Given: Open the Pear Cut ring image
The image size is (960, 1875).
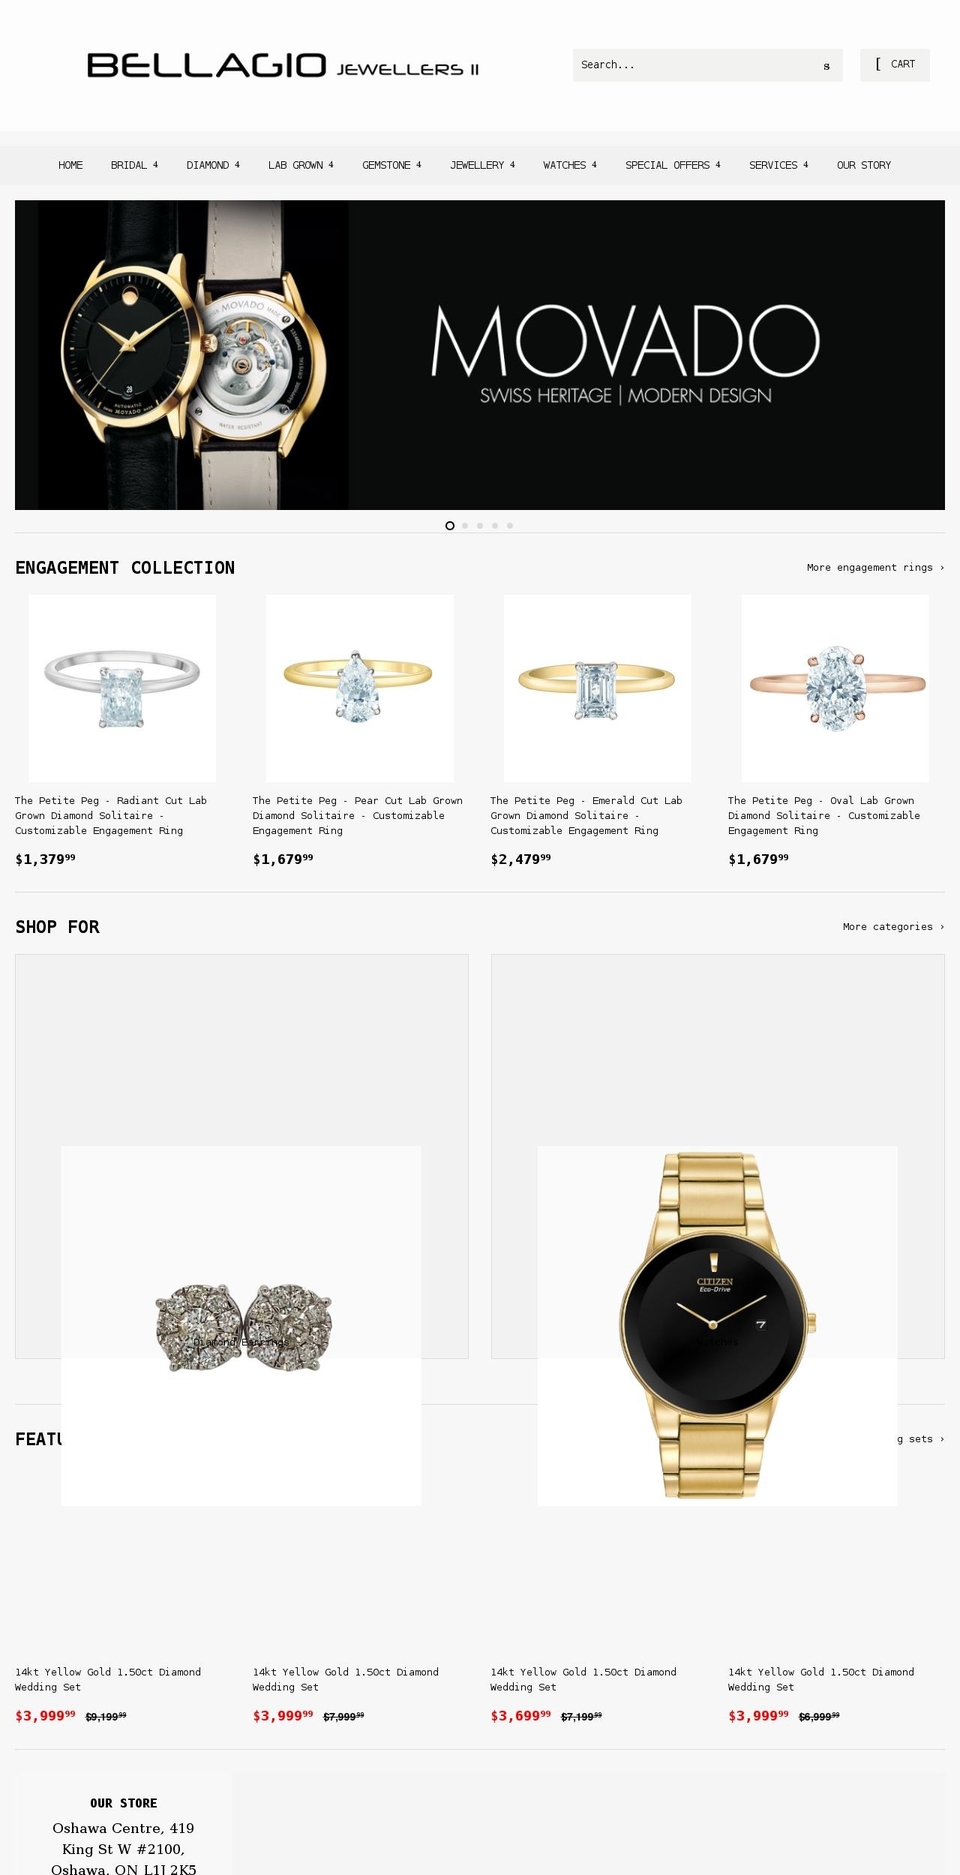Looking at the screenshot, I should point(360,689).
